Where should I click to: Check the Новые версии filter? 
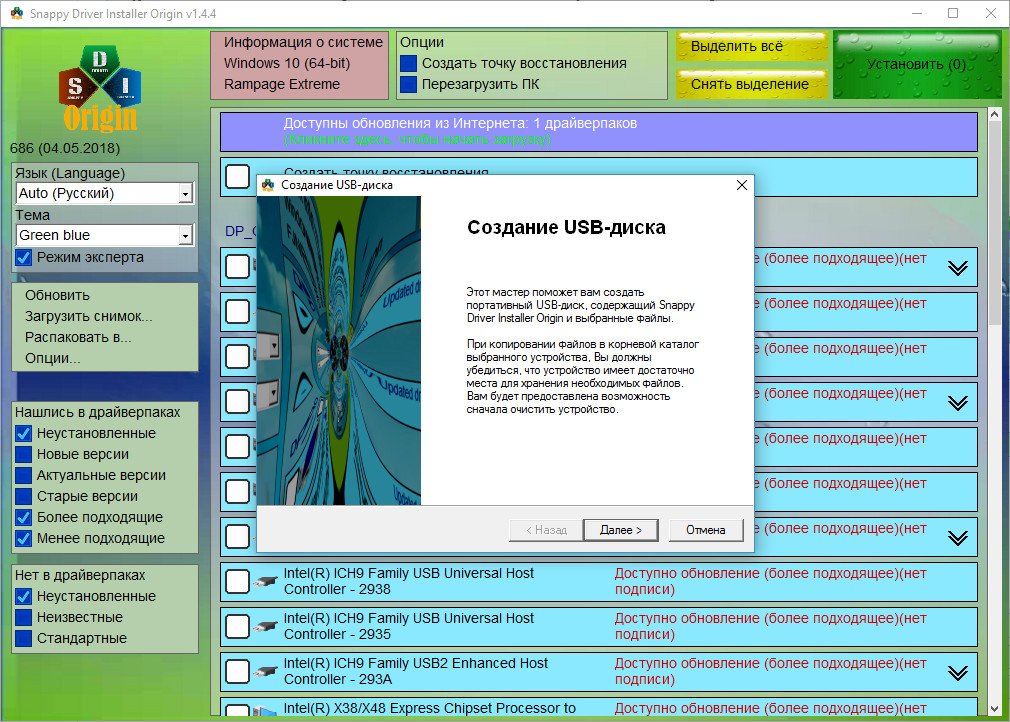[24, 455]
